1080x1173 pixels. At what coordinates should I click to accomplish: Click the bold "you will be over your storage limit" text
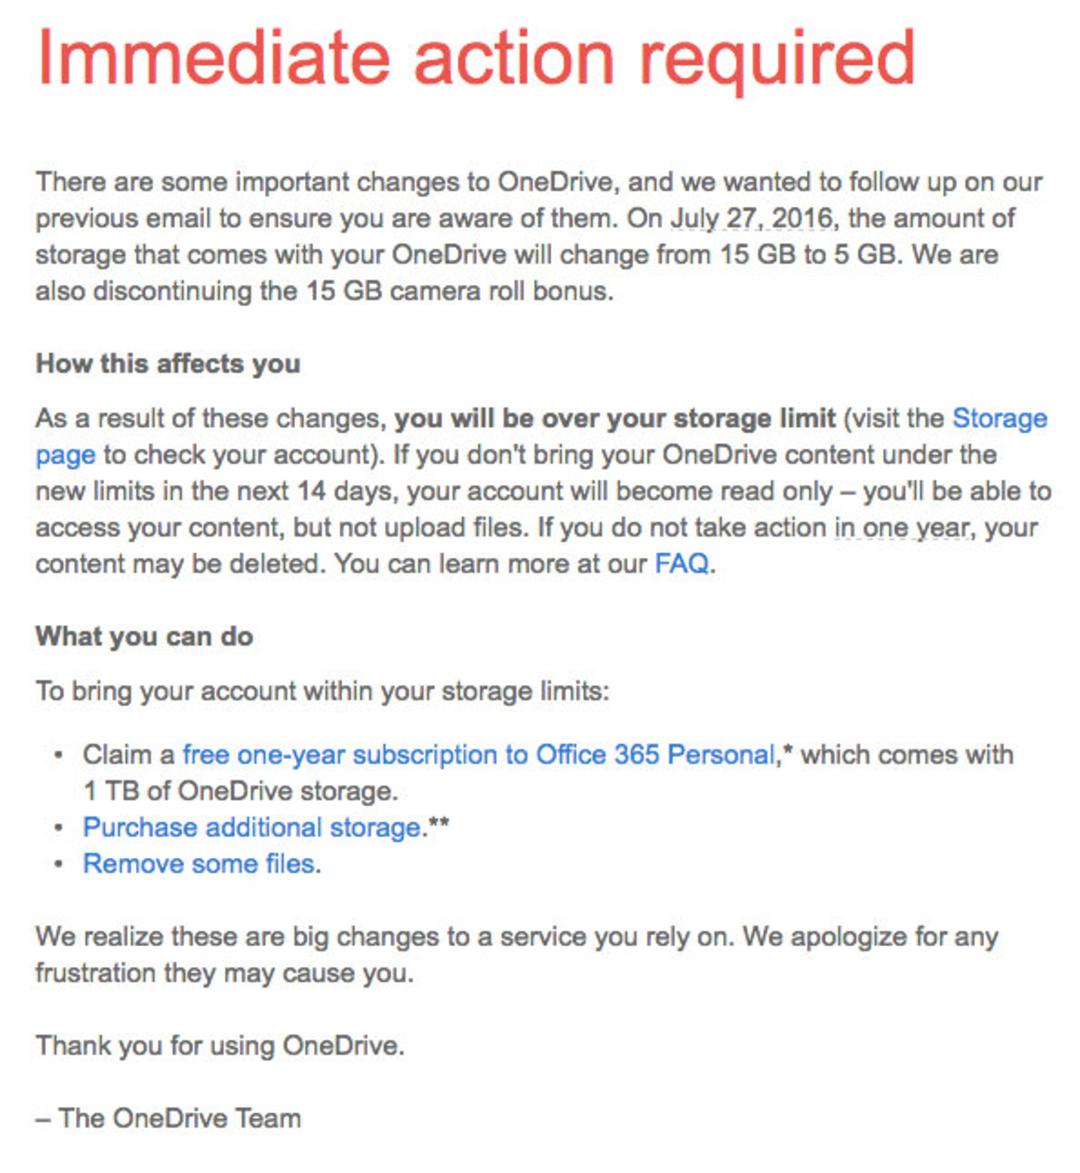[x=615, y=418]
